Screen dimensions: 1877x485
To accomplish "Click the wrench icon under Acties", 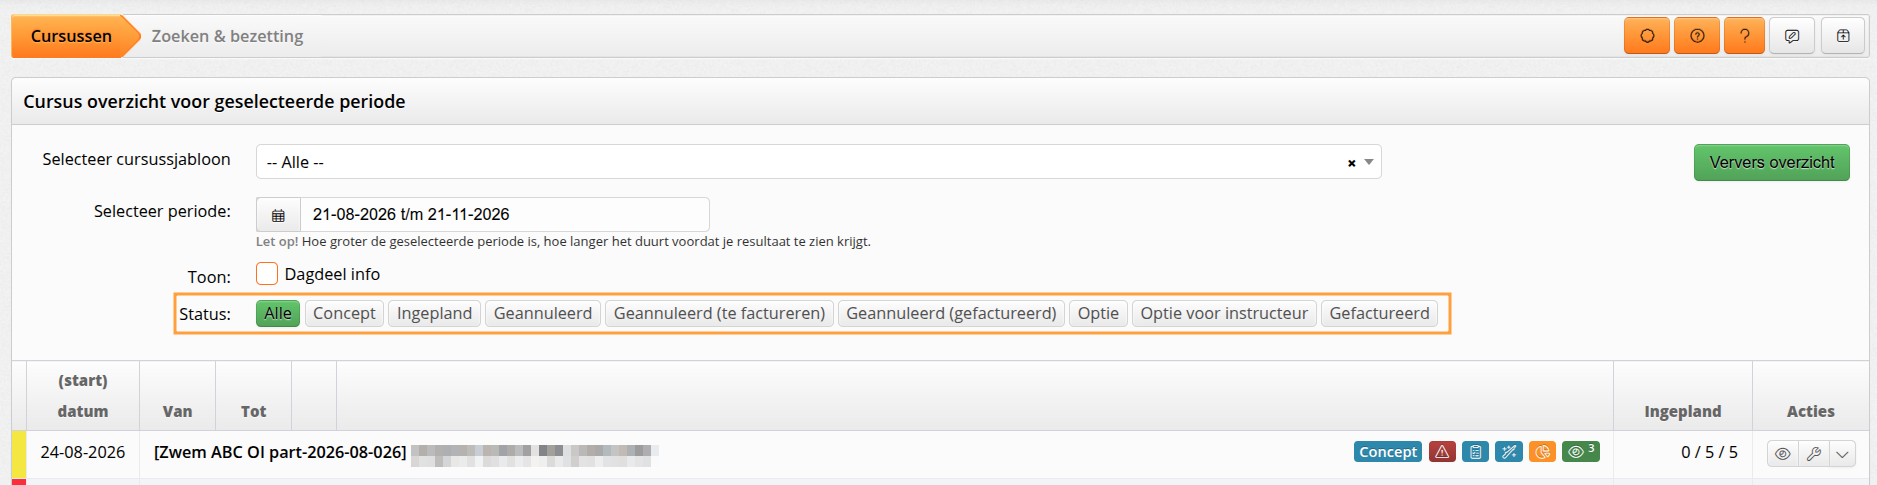I will pos(1813,454).
